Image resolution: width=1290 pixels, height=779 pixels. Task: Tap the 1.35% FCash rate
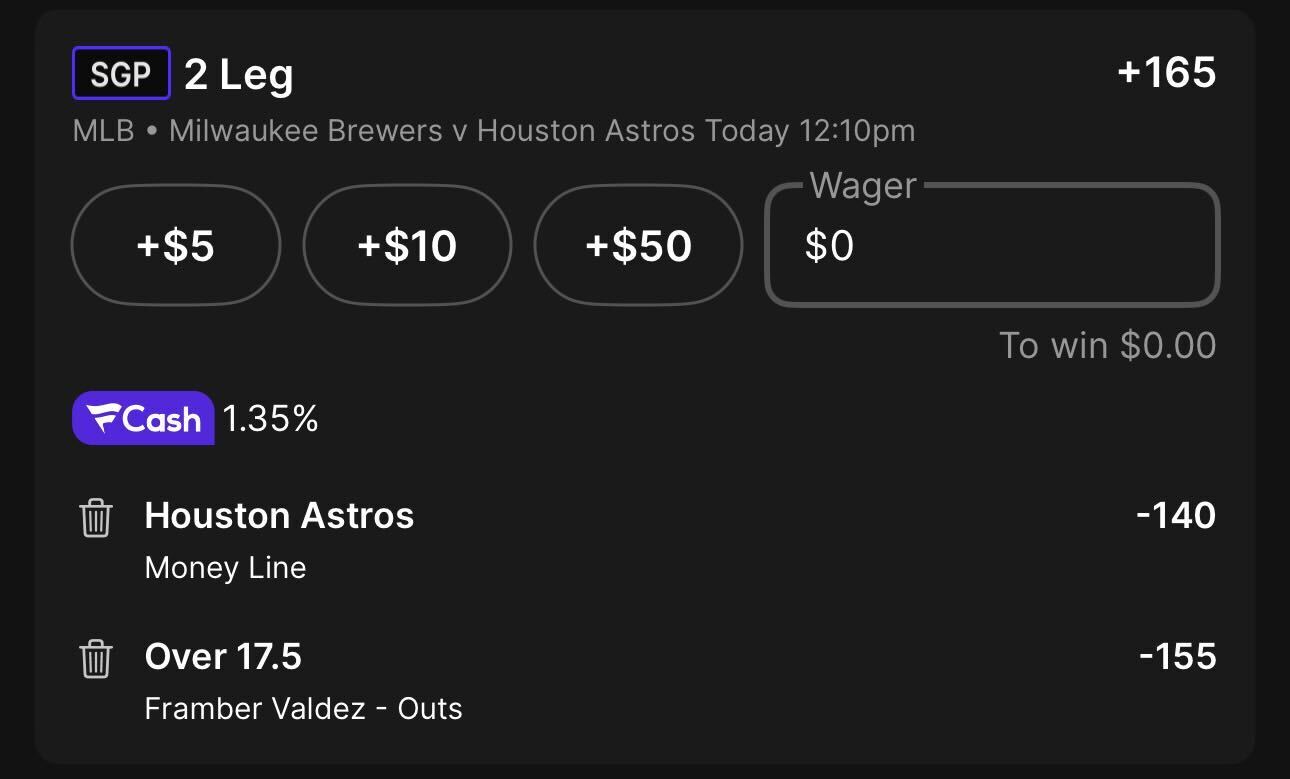click(270, 419)
